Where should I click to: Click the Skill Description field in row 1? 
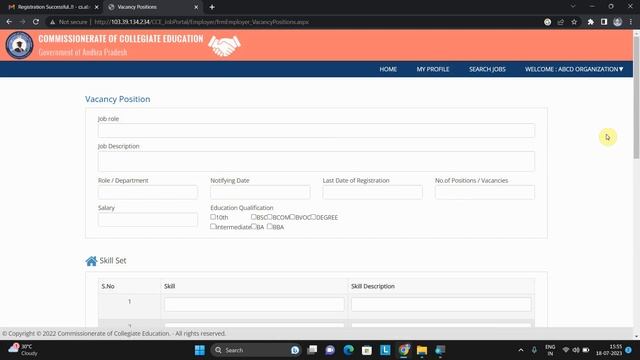[441, 304]
